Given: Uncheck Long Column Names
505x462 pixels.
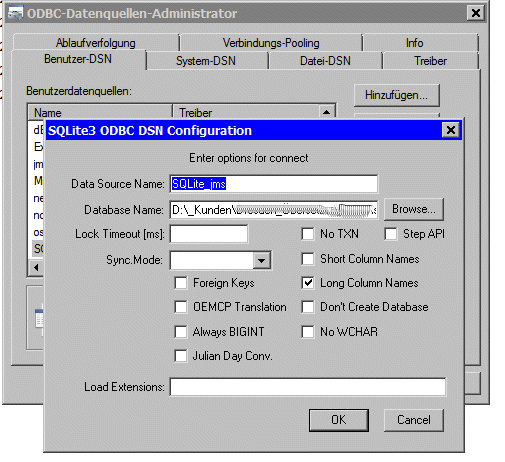Looking at the screenshot, I should point(308,283).
